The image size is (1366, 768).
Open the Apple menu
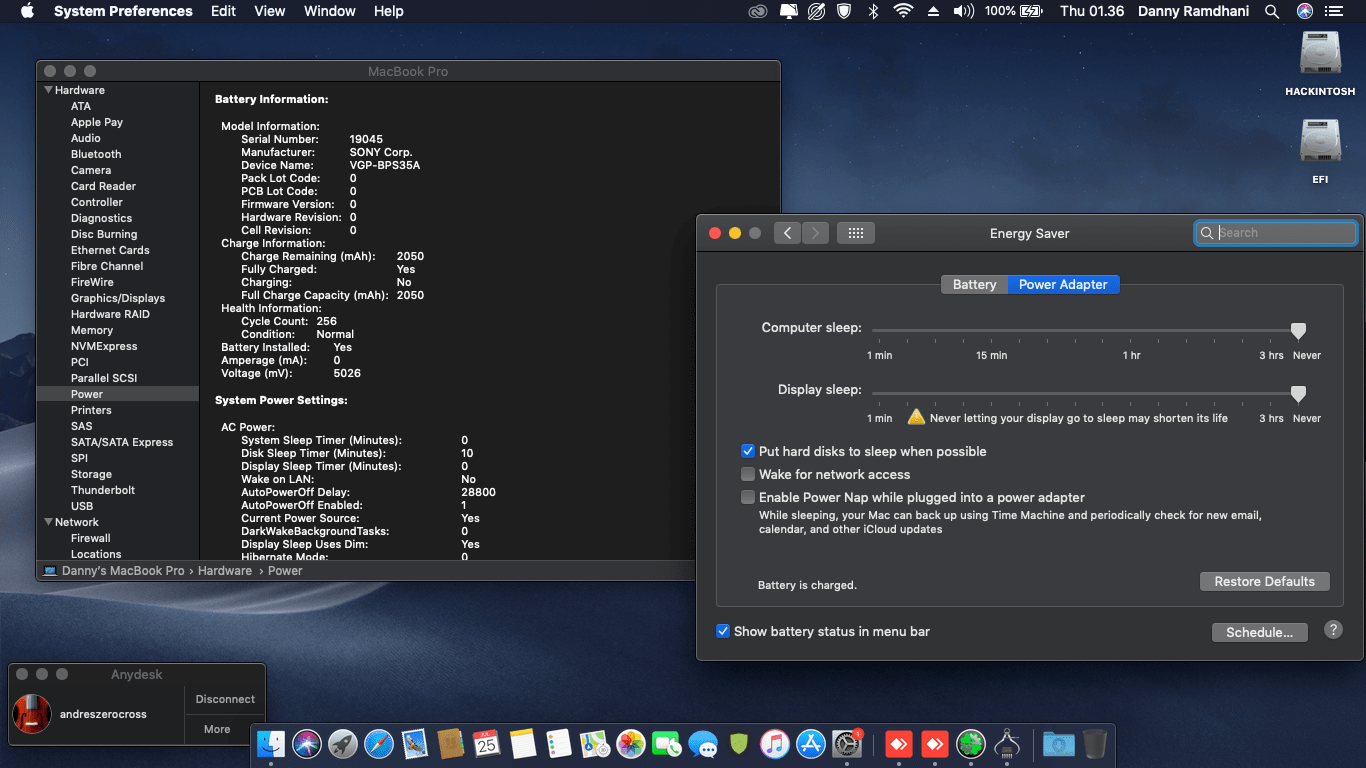pos(27,11)
